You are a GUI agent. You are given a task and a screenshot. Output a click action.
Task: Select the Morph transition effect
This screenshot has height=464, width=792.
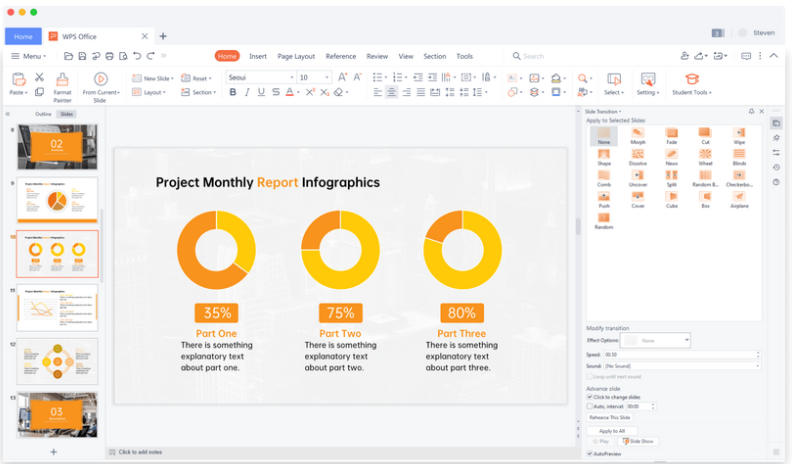tap(638, 133)
